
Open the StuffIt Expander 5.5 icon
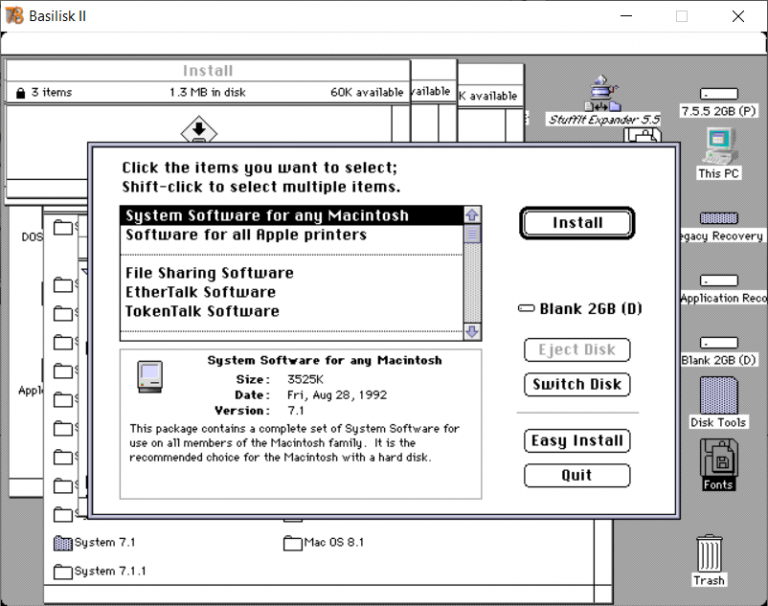pyautogui.click(x=603, y=93)
